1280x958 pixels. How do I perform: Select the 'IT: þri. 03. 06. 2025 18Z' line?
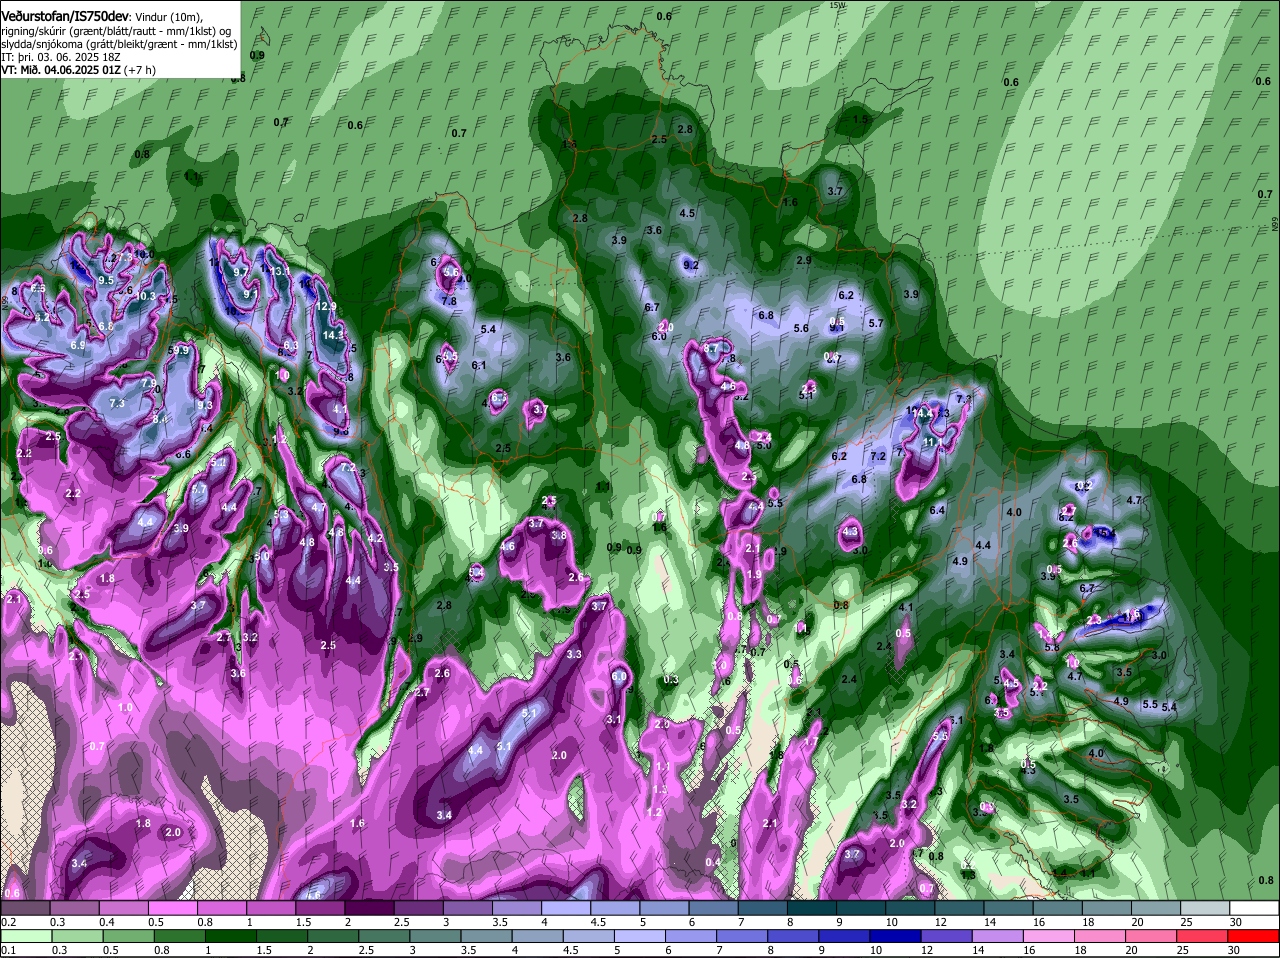pos(61,57)
